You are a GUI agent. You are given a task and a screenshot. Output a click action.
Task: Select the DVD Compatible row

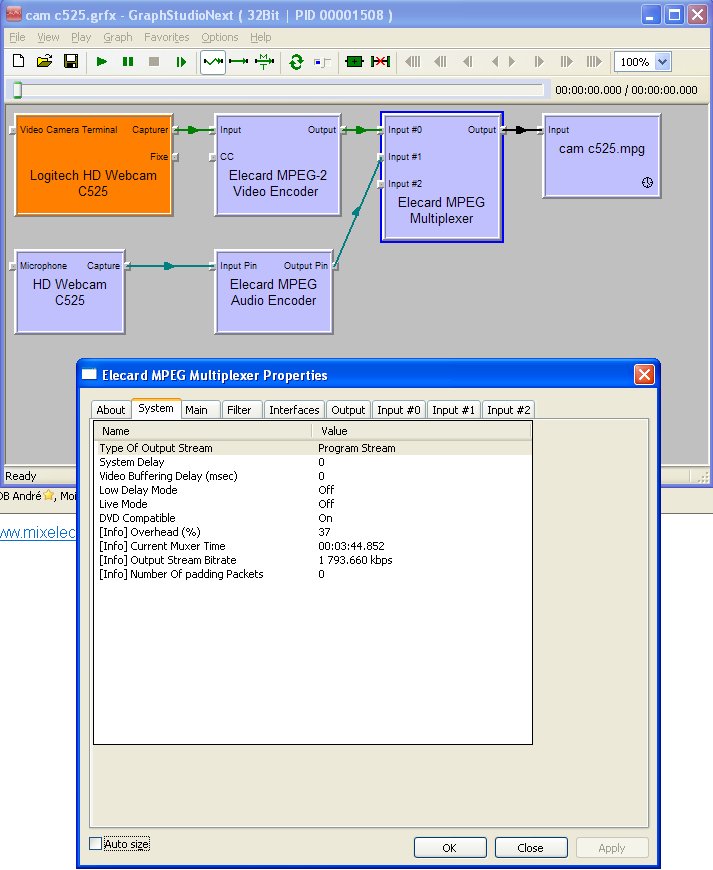[x=313, y=518]
